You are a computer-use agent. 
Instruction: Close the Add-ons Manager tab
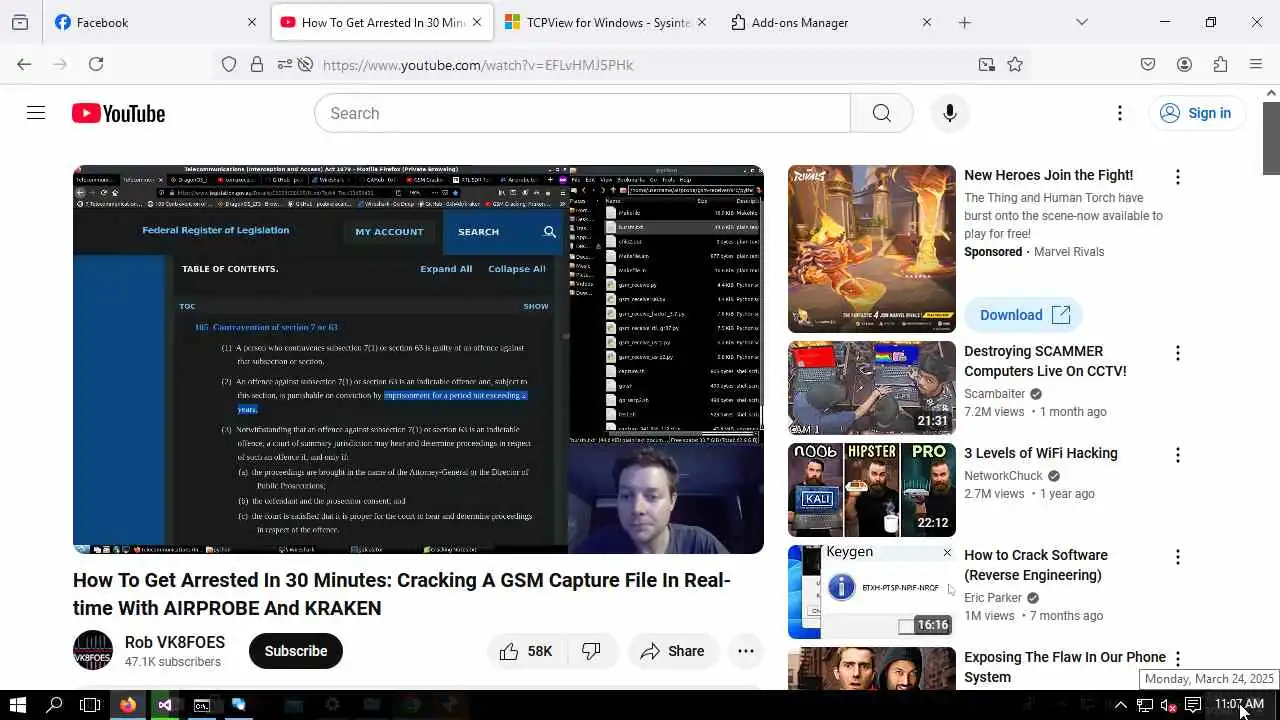coord(926,22)
